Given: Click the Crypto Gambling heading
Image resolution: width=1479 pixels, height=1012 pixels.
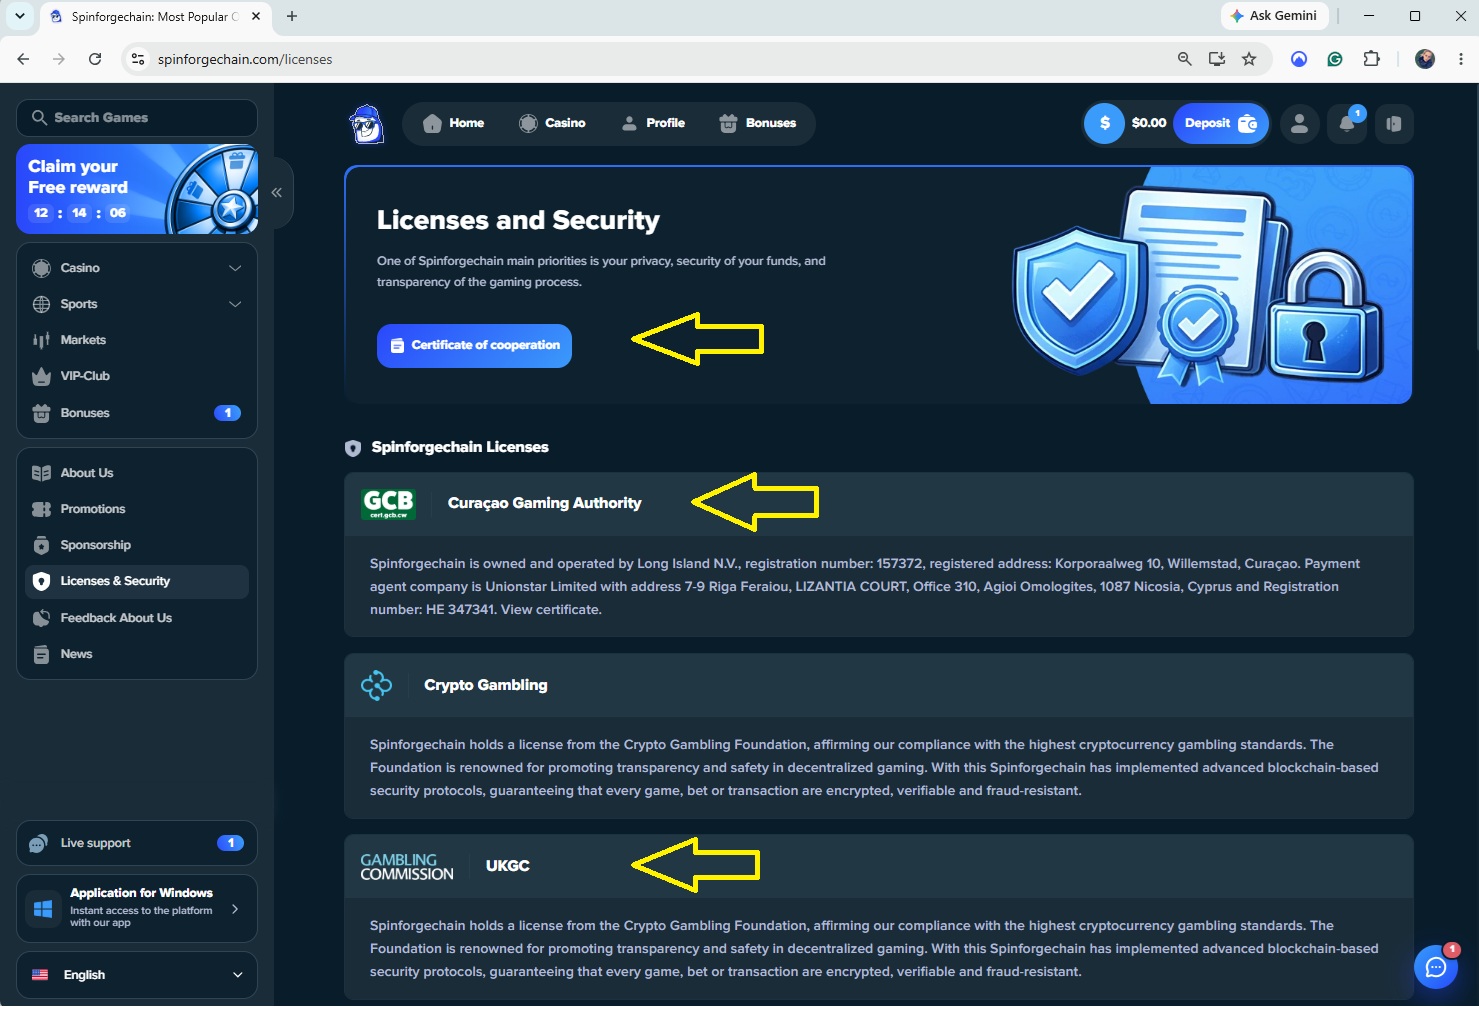Looking at the screenshot, I should click(x=486, y=685).
